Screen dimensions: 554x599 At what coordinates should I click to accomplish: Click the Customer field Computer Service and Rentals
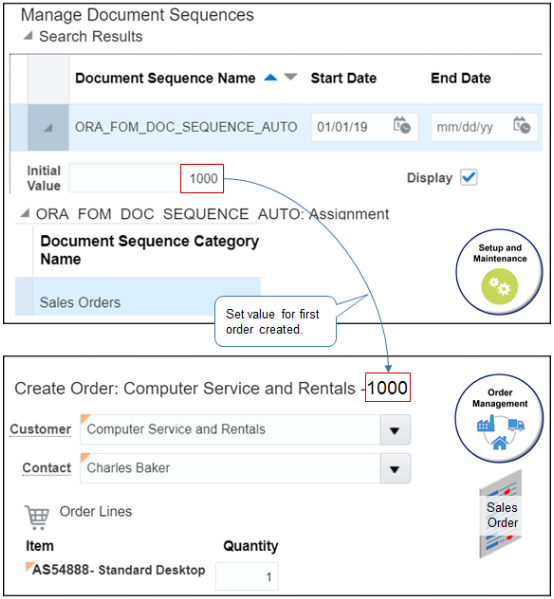(x=230, y=430)
